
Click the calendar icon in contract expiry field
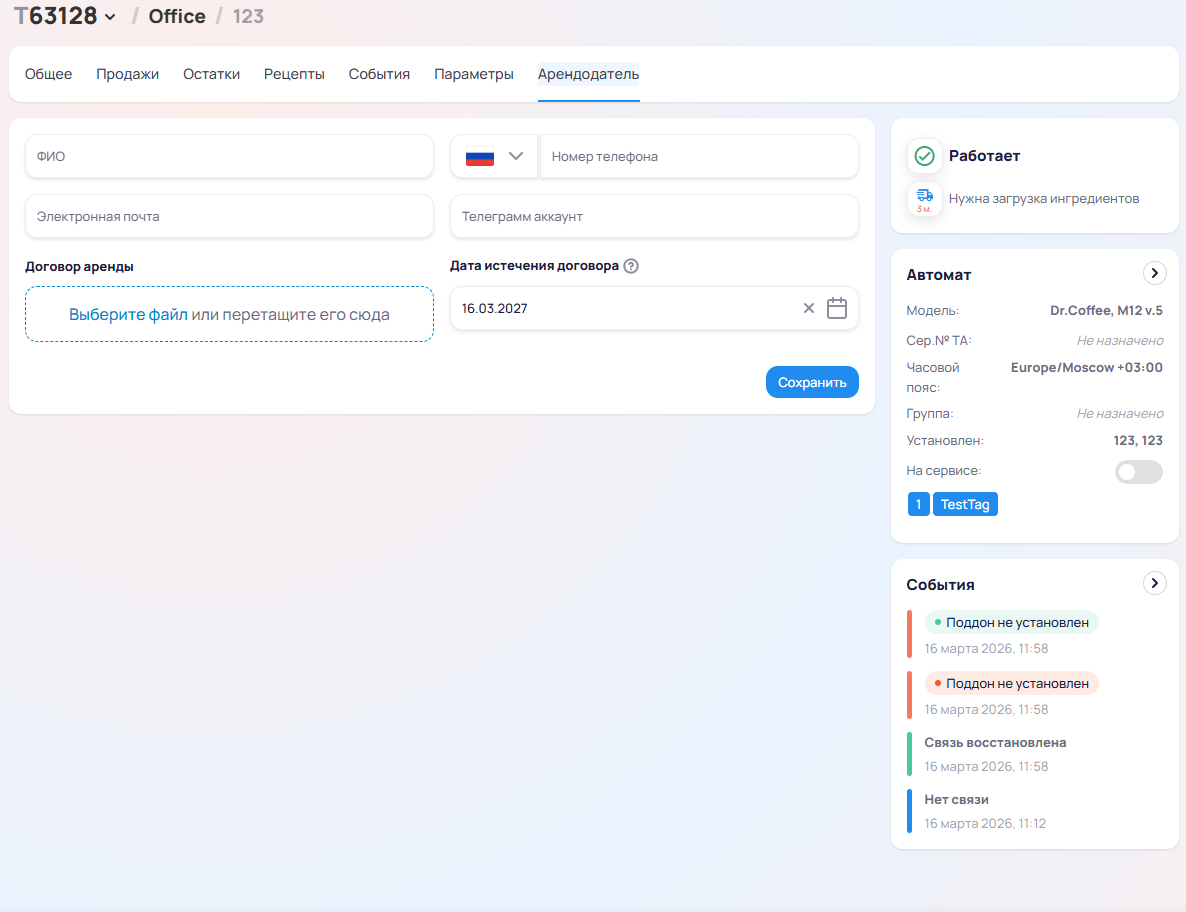837,308
